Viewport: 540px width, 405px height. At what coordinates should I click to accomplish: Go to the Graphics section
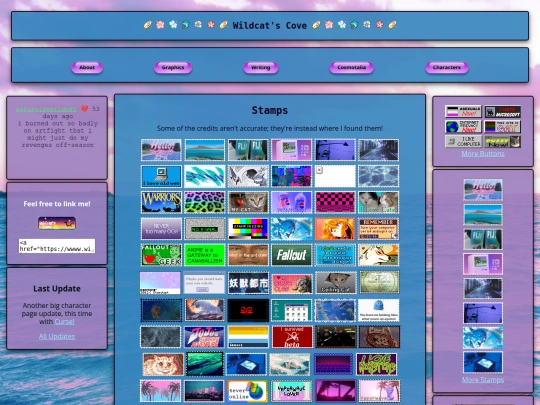pos(173,68)
